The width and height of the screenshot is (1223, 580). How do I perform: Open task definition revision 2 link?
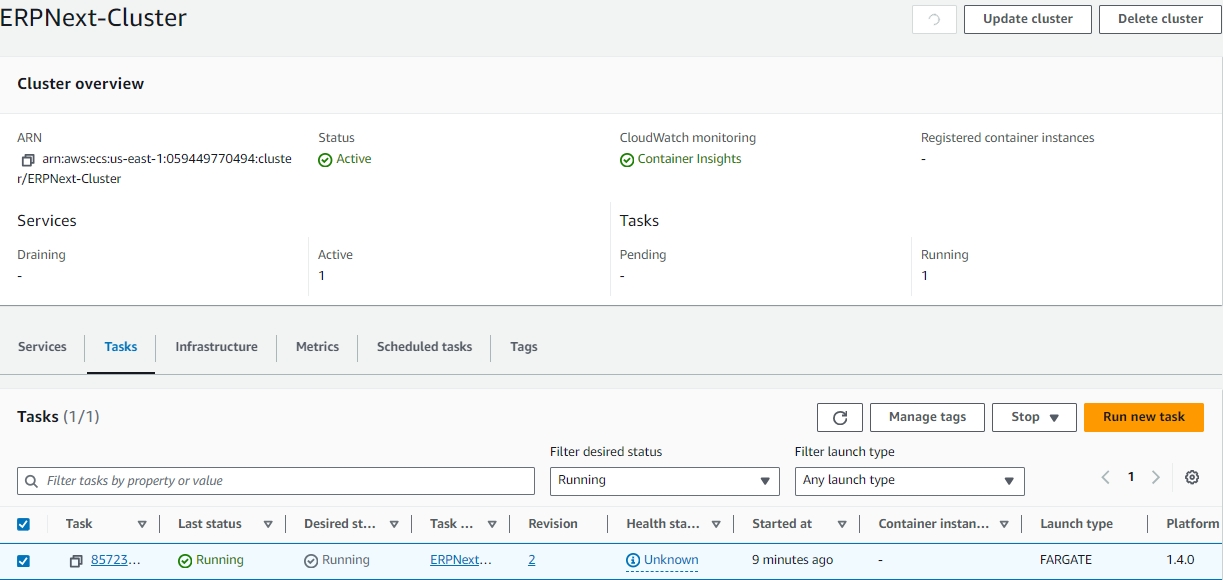pos(532,560)
